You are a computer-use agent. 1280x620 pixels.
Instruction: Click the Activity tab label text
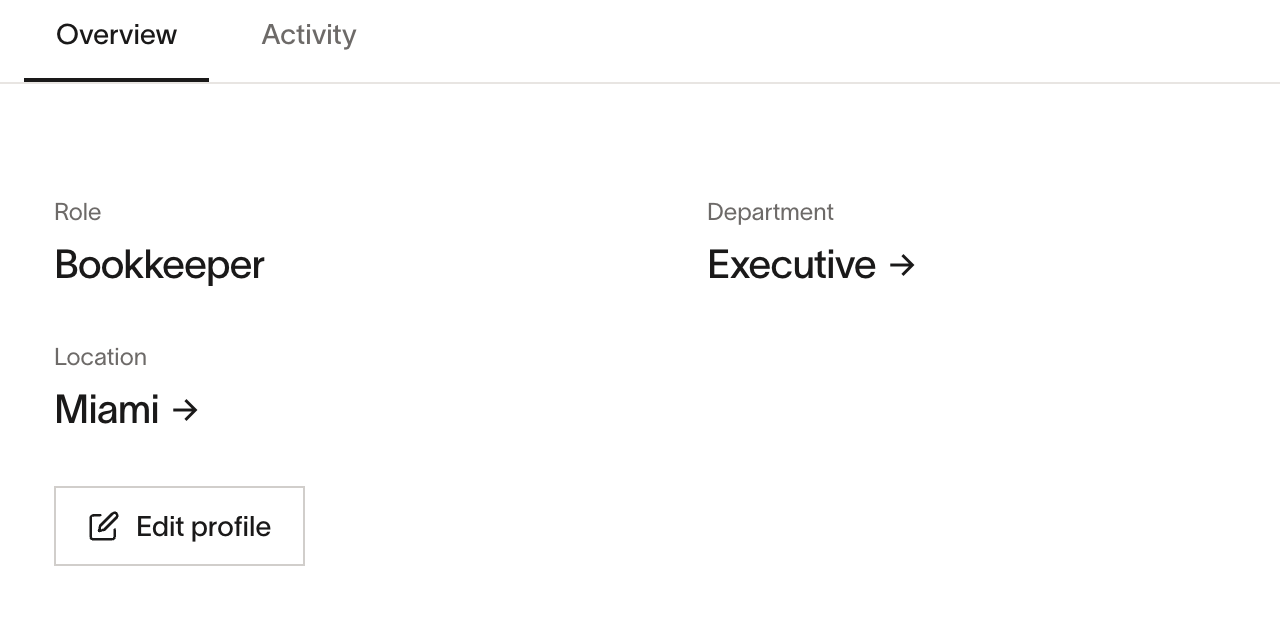coord(309,35)
